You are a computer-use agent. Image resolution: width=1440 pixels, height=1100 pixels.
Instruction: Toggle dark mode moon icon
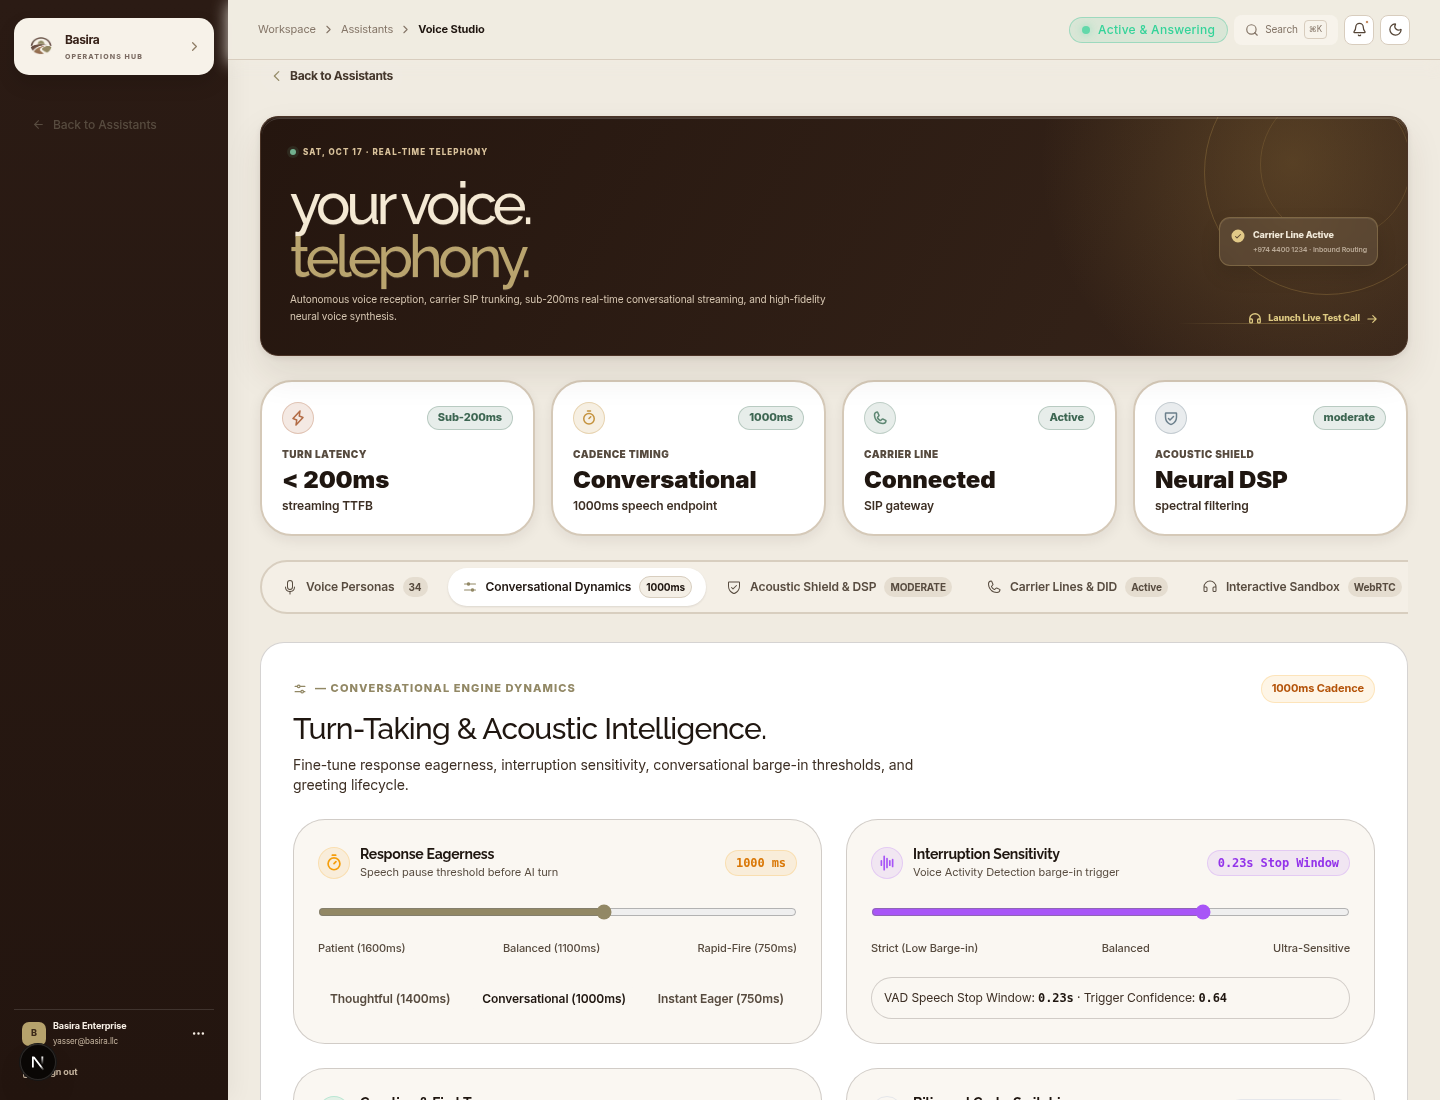coord(1395,30)
